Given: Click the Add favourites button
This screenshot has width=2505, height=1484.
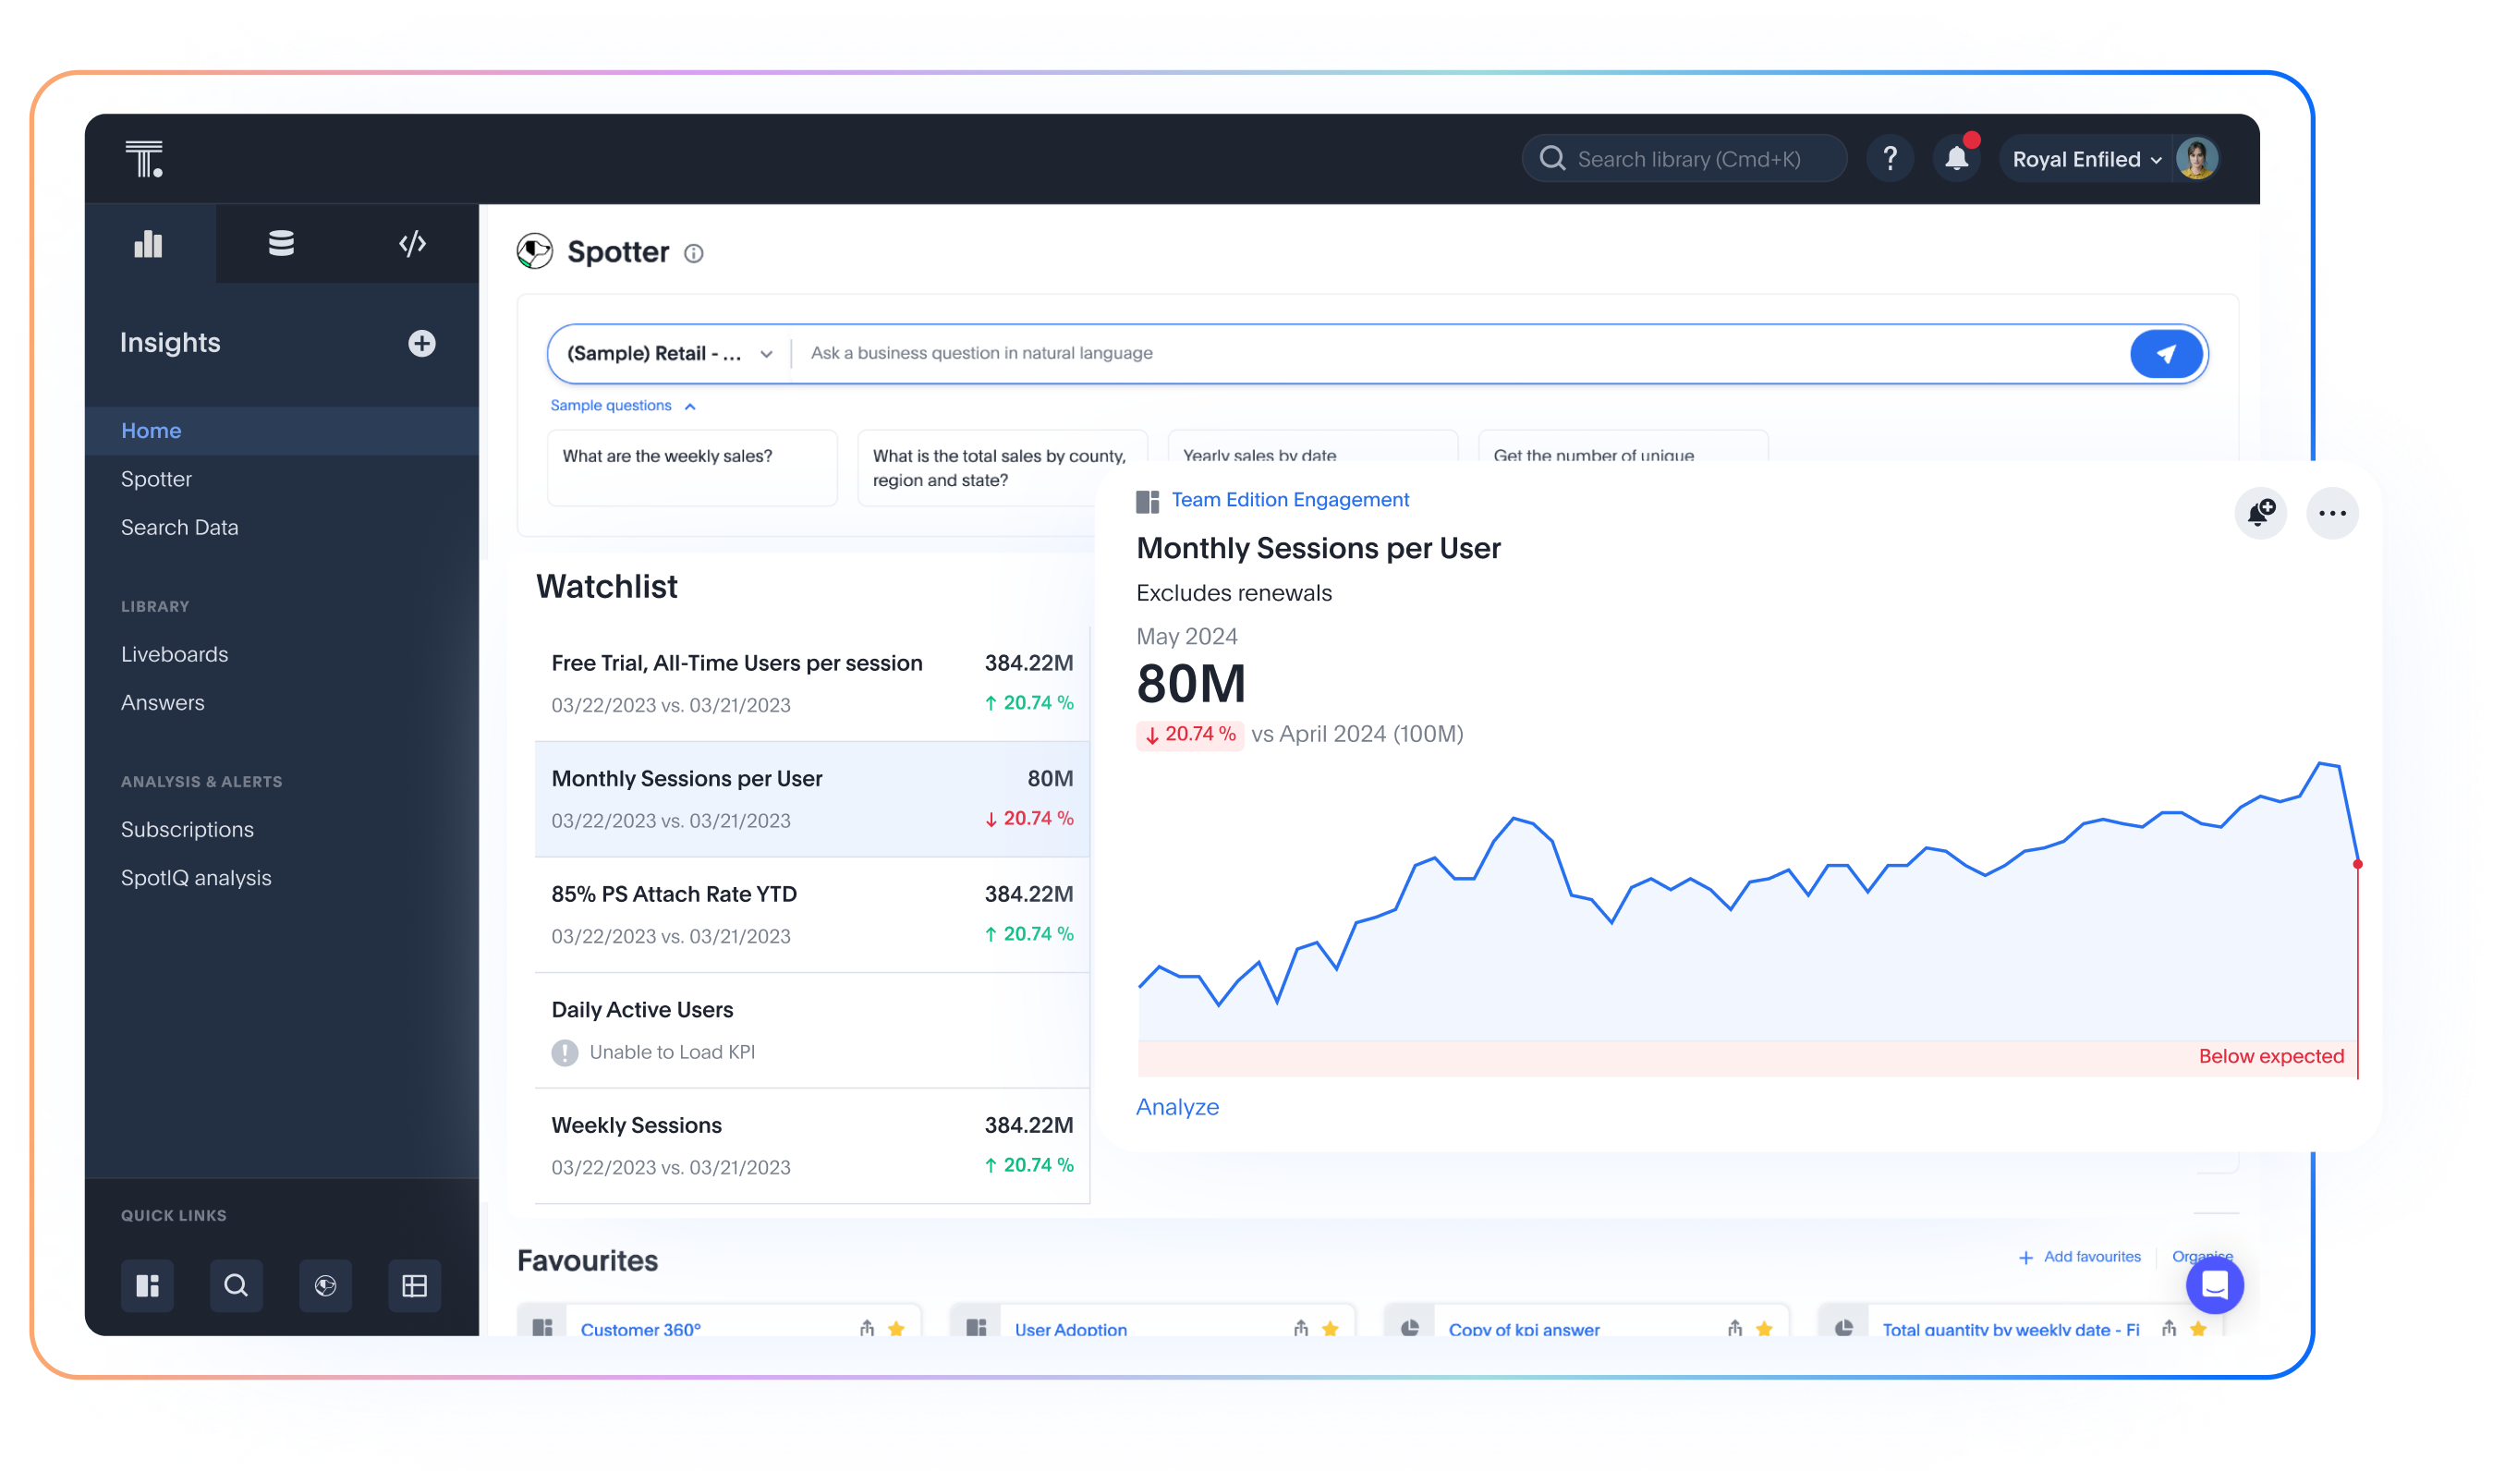Looking at the screenshot, I should (x=2081, y=1257).
